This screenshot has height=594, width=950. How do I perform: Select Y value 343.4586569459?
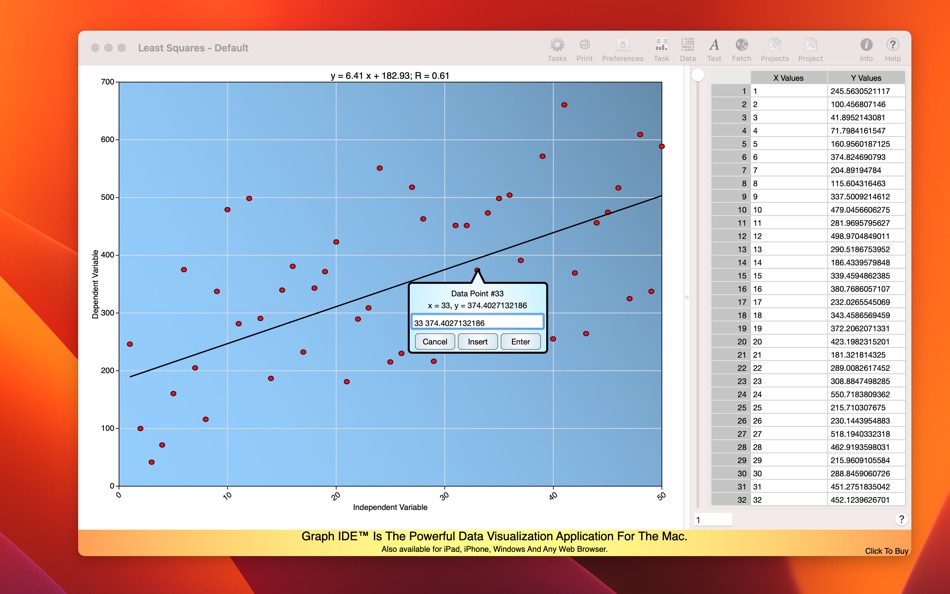tap(866, 315)
